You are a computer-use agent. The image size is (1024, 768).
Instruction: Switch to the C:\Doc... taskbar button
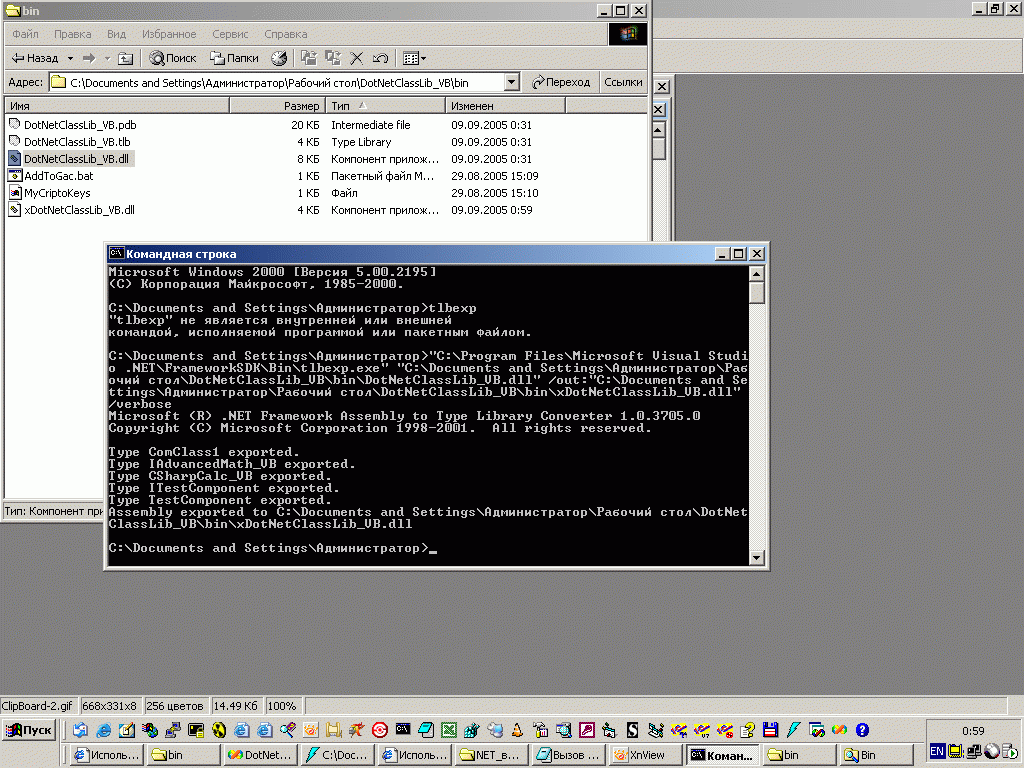tap(338, 755)
